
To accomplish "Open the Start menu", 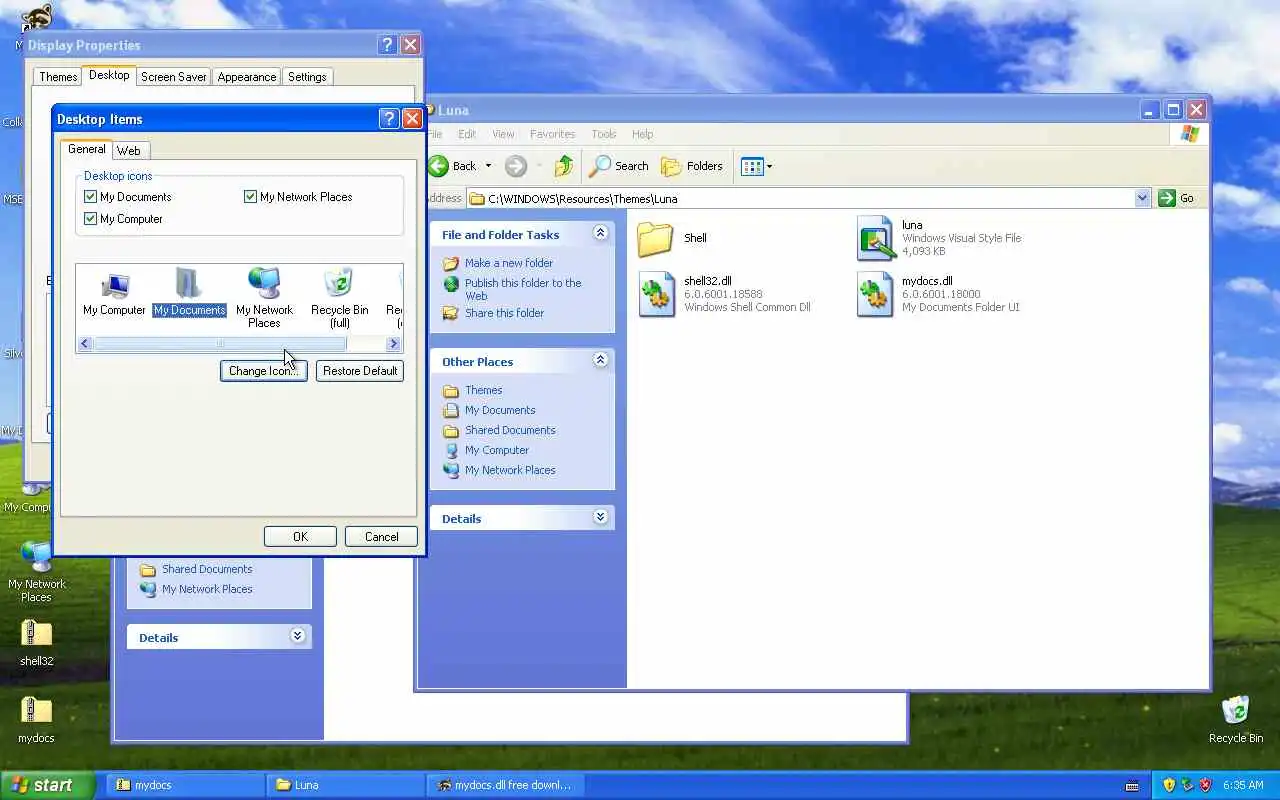I will tap(47, 785).
